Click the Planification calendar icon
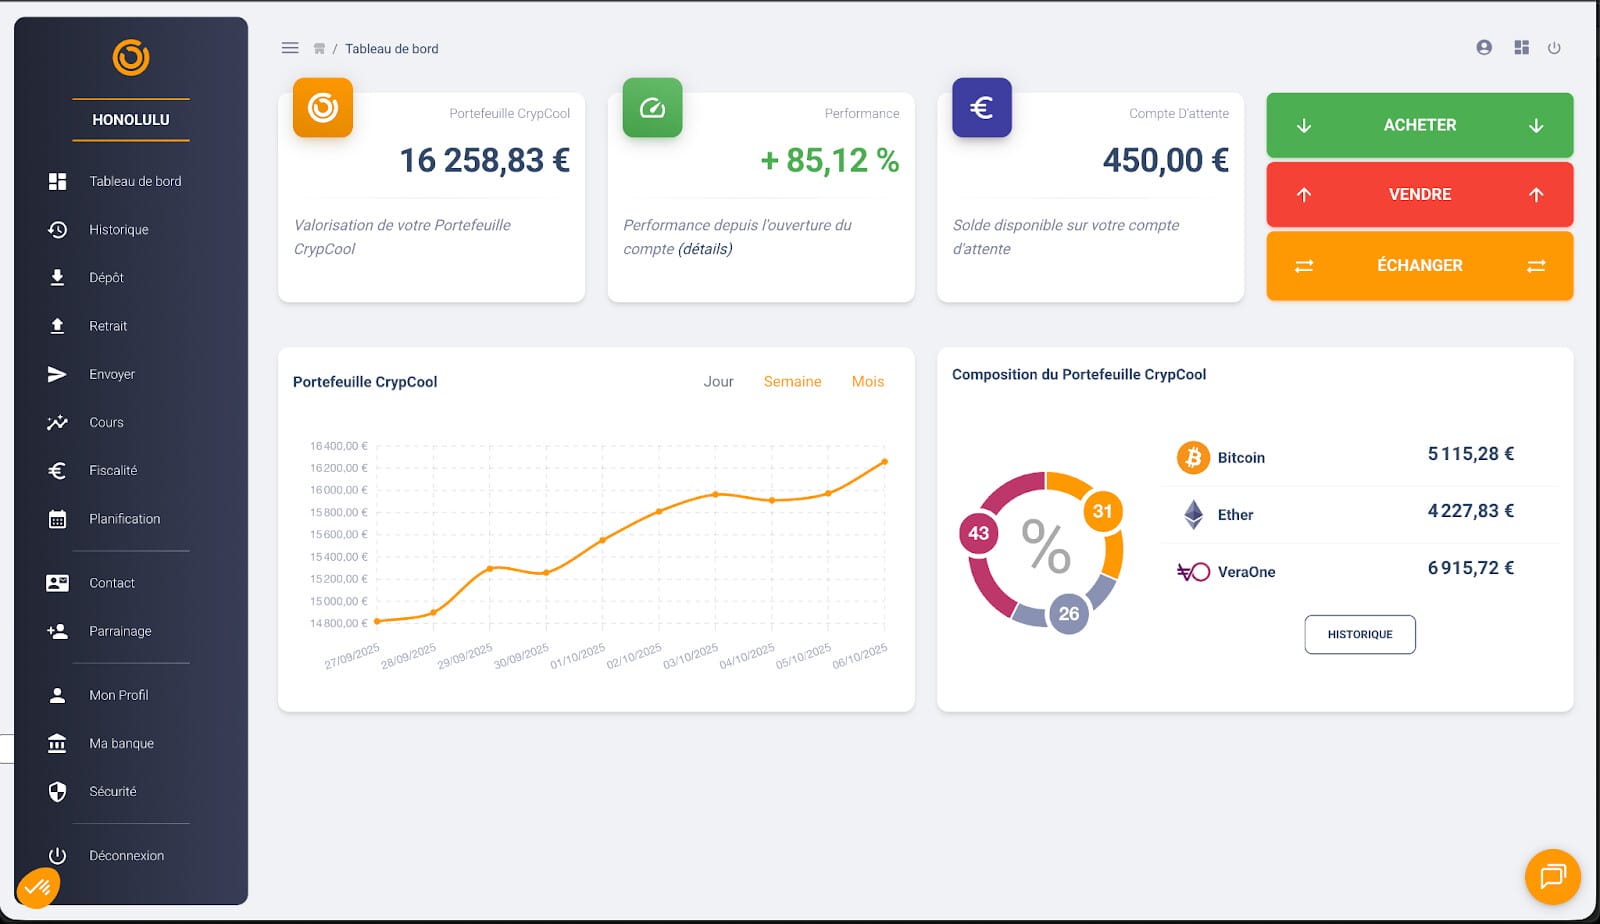1600x924 pixels. pos(57,518)
